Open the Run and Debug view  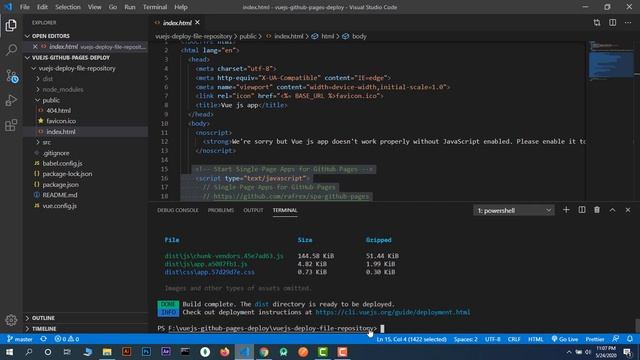pos(11,100)
